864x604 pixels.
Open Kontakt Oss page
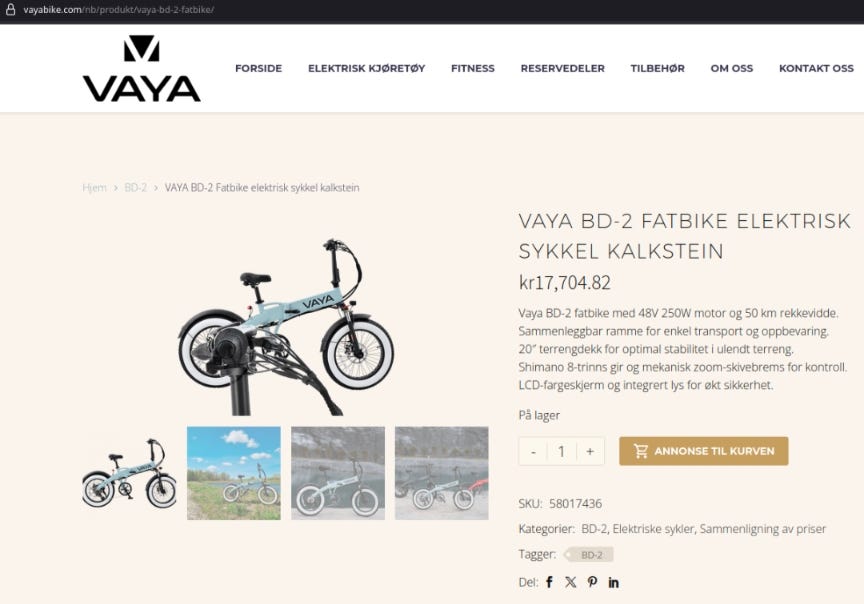[x=816, y=68]
